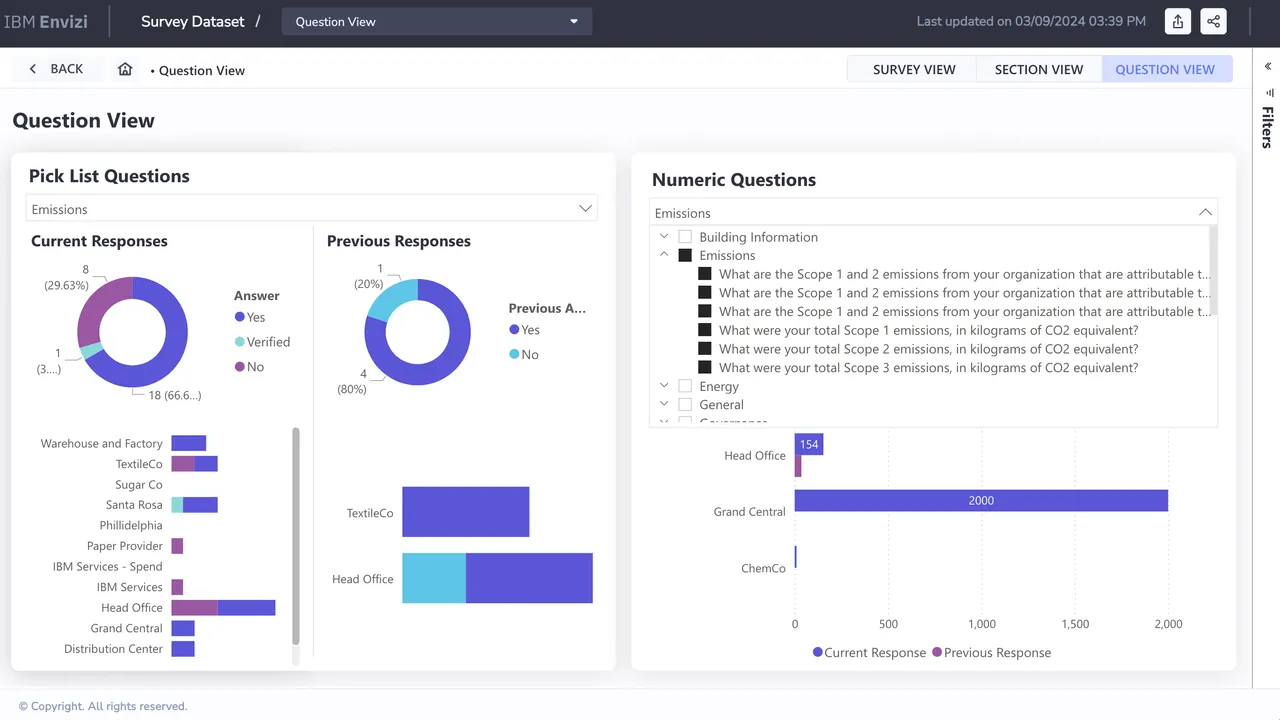Click Santa Rosa row label
This screenshot has height=720, width=1280.
point(134,505)
